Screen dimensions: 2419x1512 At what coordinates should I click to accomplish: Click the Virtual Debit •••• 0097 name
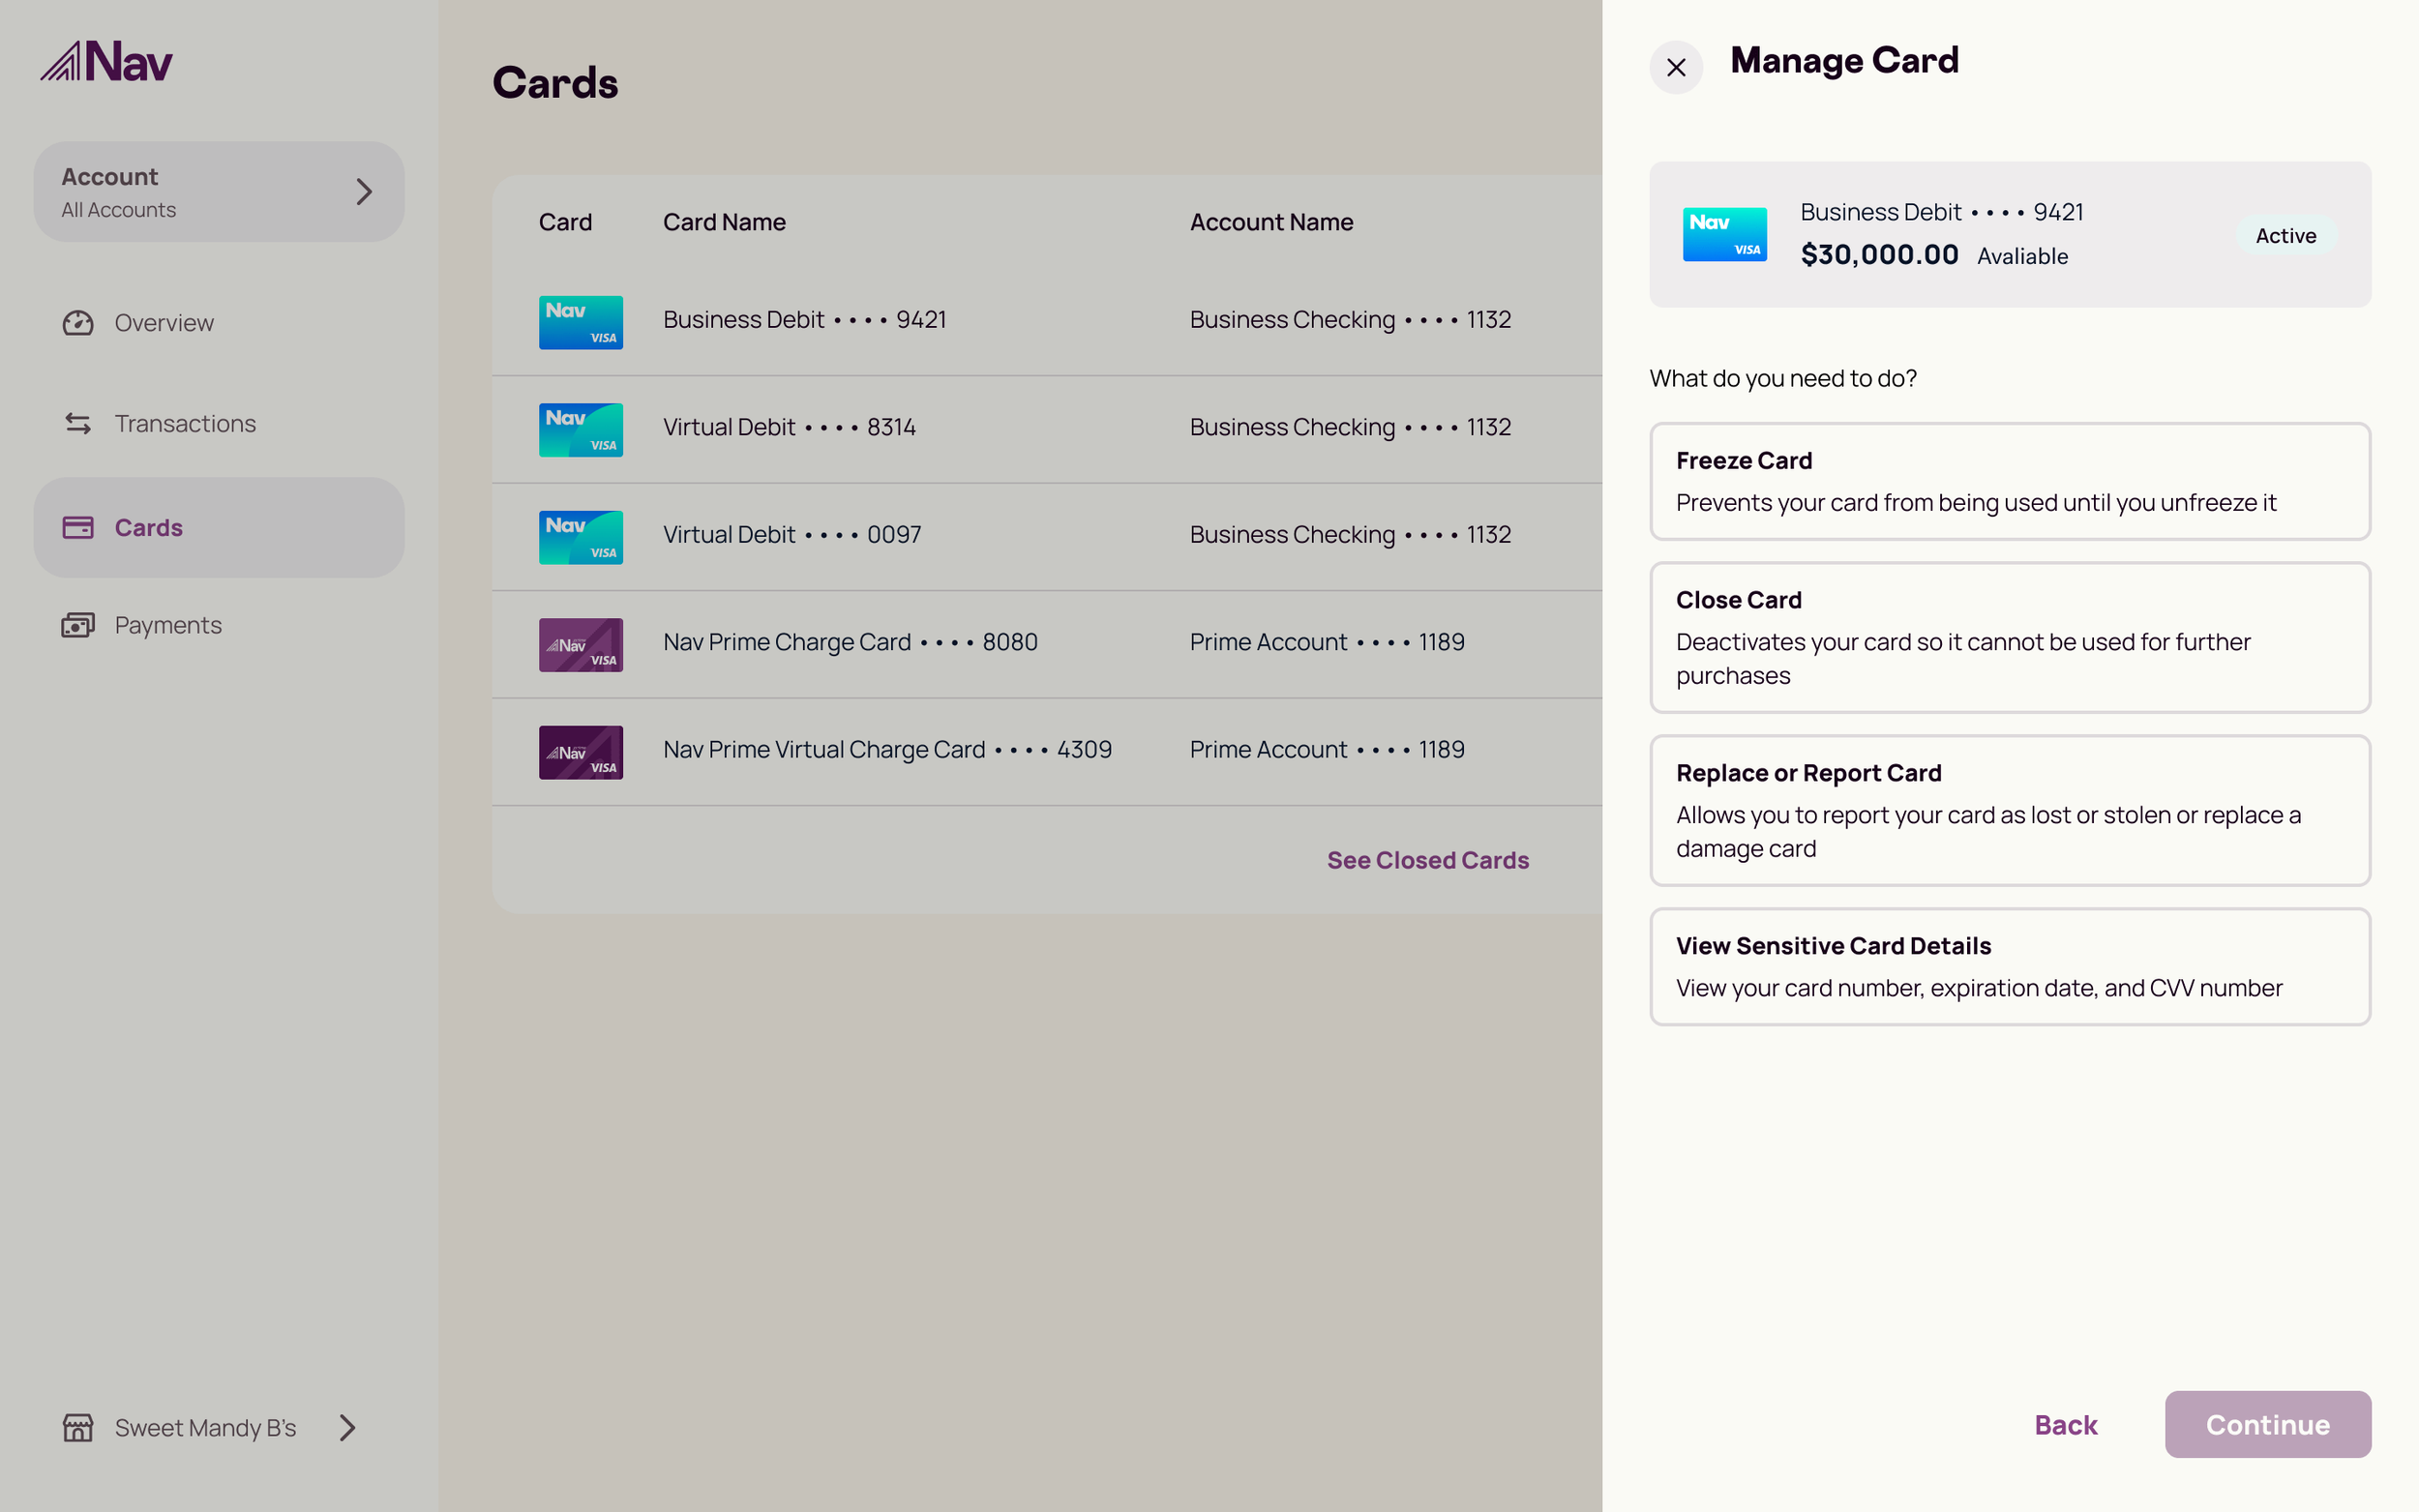(792, 535)
